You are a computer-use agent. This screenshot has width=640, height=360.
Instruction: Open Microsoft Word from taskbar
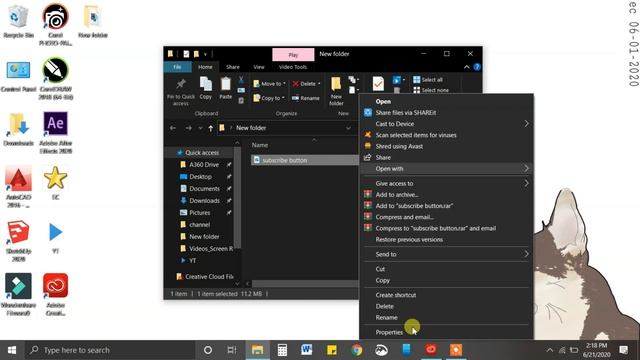pos(307,350)
